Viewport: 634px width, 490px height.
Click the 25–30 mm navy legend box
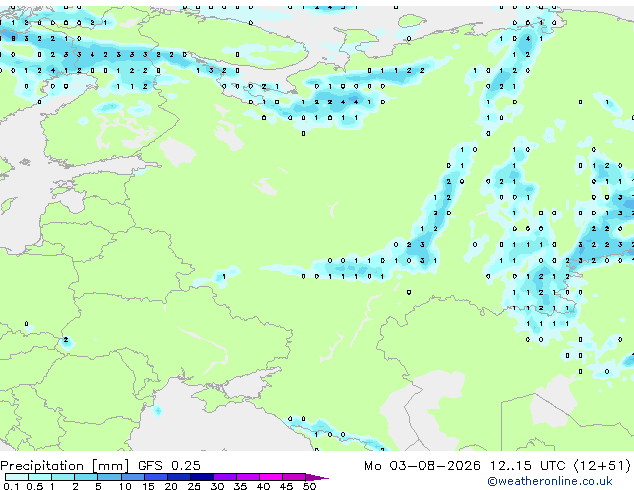point(202,477)
